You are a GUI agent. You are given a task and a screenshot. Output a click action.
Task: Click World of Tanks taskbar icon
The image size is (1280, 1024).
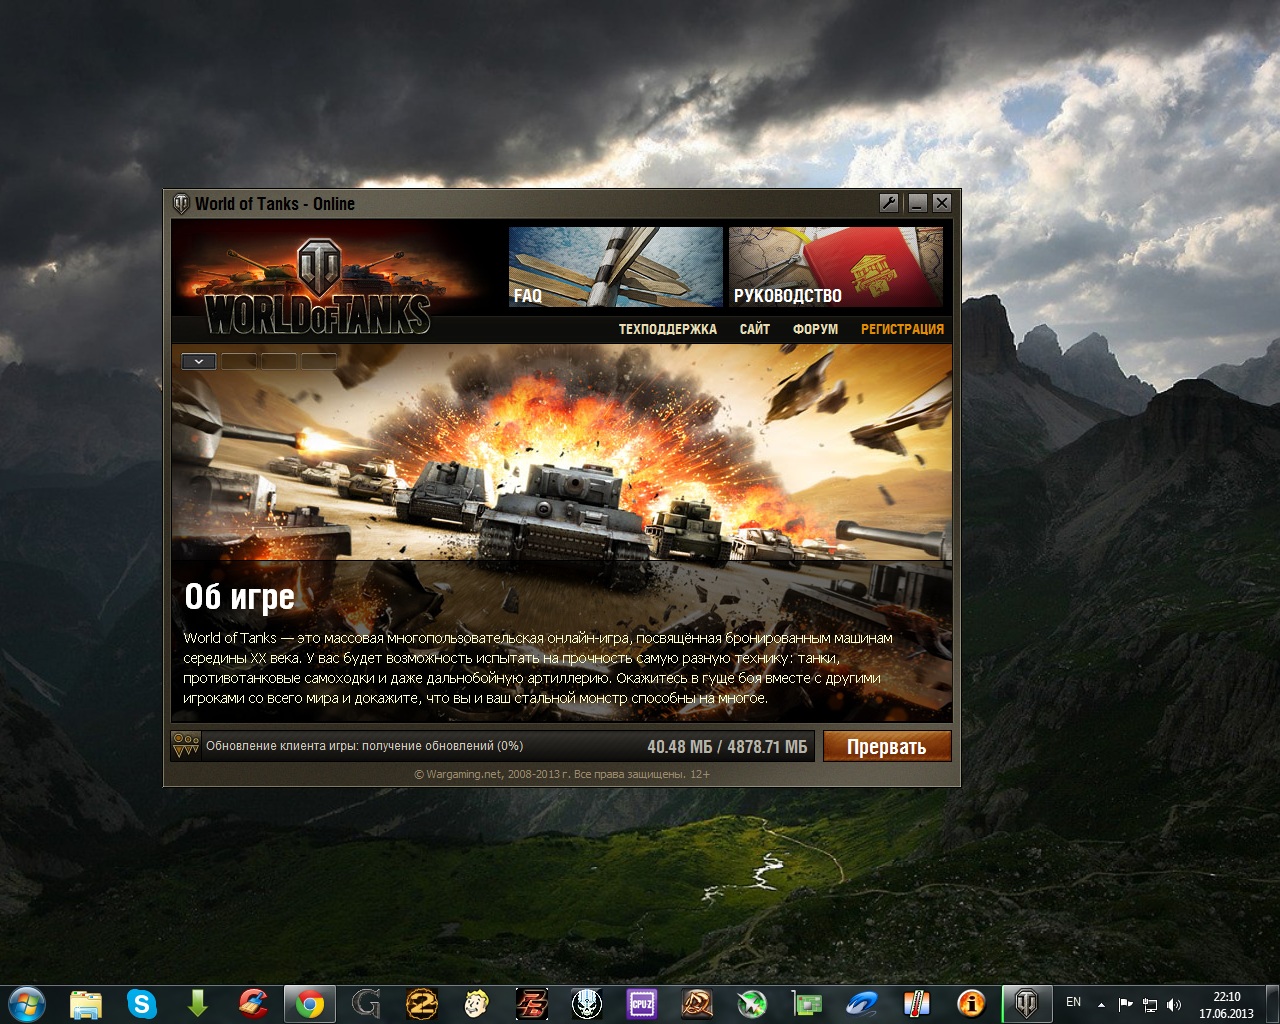coord(1027,1003)
